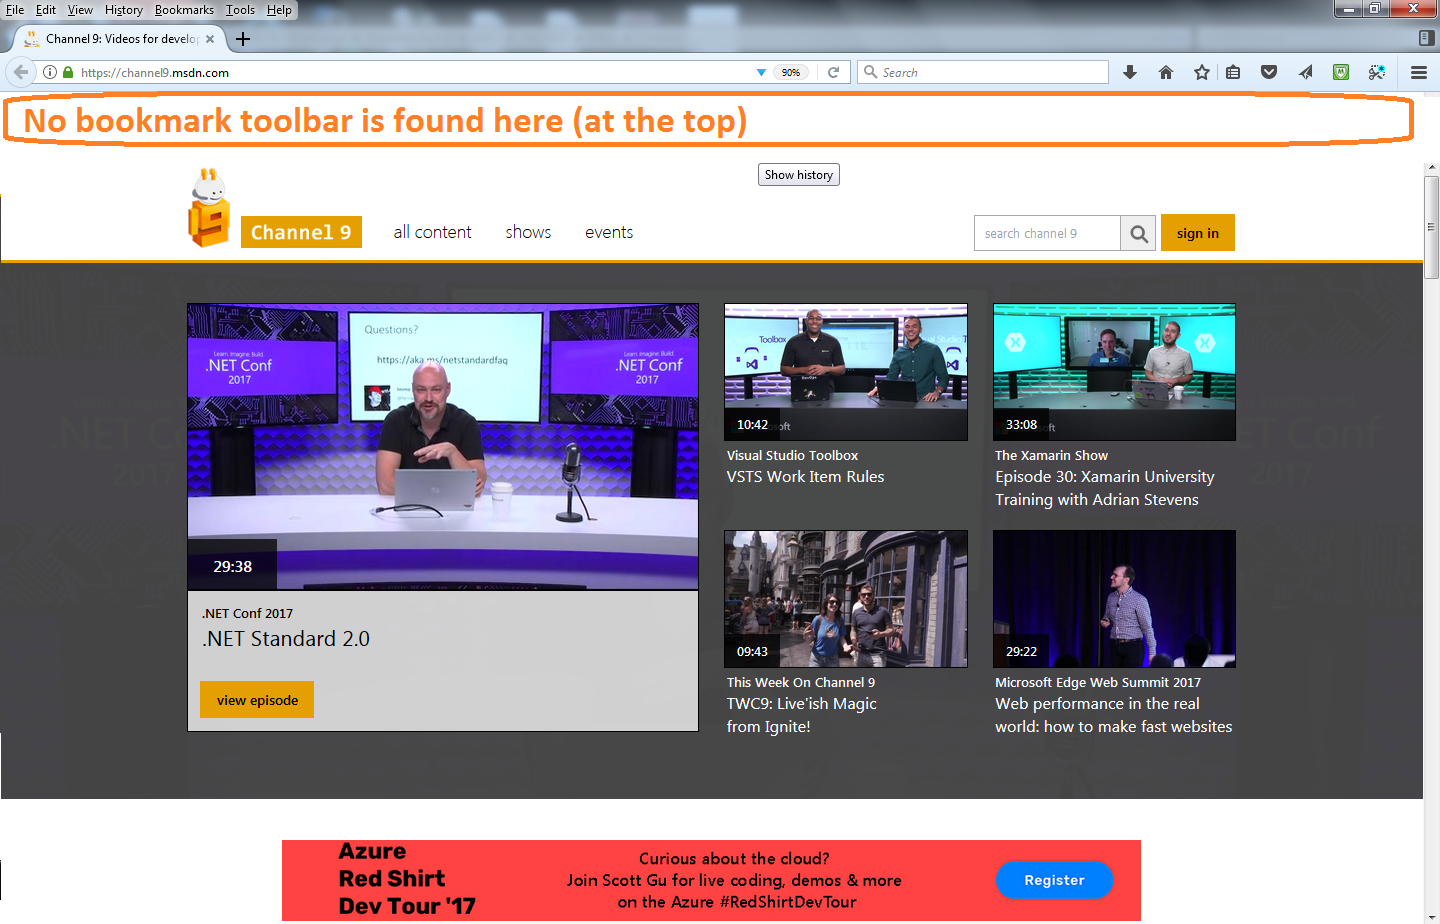This screenshot has height=924, width=1440.
Task: Open the View menu
Action: (x=80, y=10)
